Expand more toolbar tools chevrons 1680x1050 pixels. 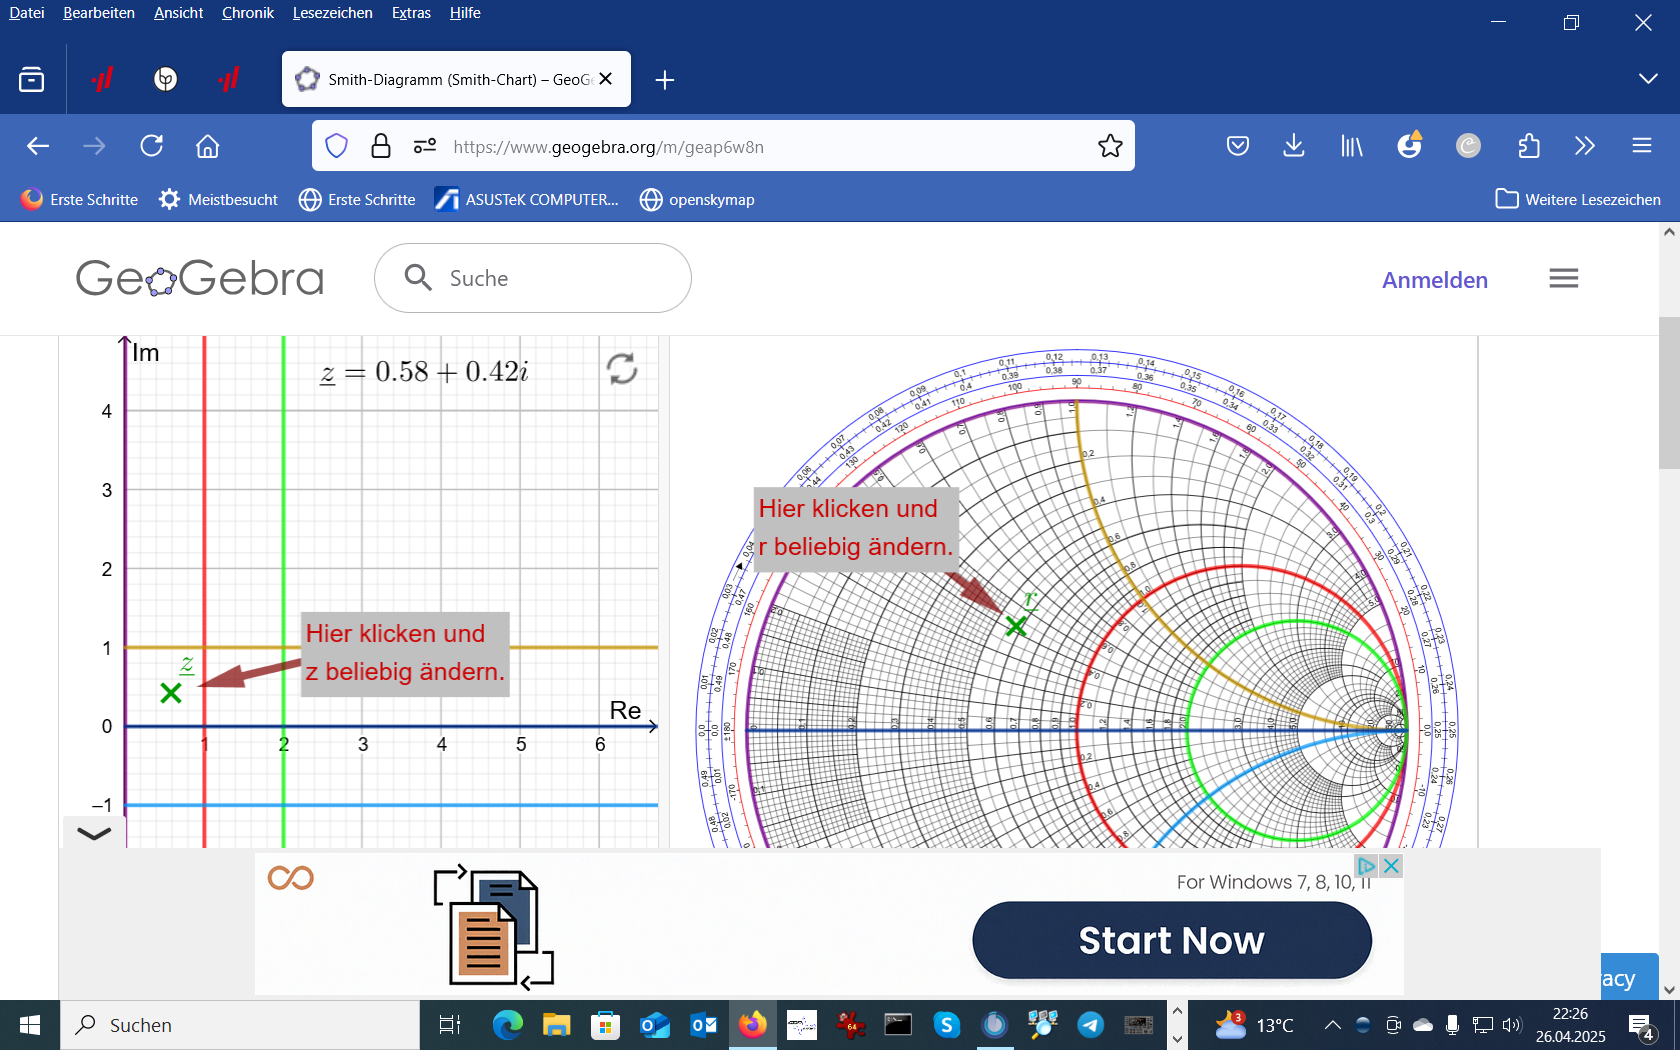click(1585, 146)
